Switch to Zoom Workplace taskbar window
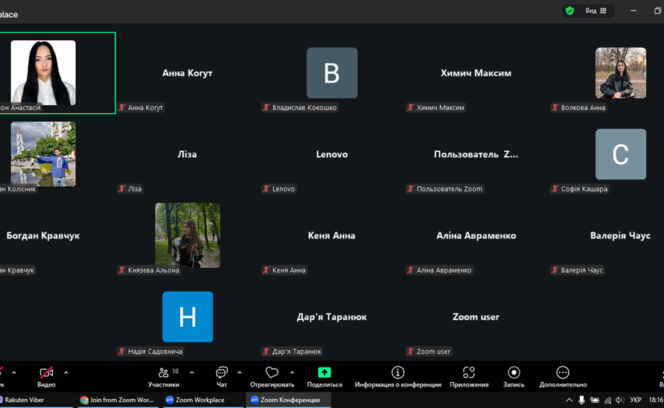The image size is (664, 408). (x=195, y=400)
